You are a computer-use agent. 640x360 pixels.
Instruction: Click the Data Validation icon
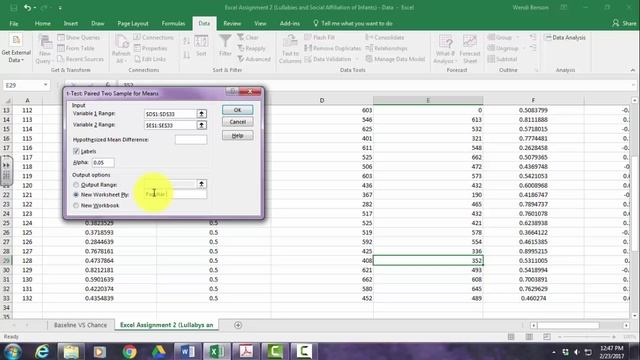(x=308, y=59)
